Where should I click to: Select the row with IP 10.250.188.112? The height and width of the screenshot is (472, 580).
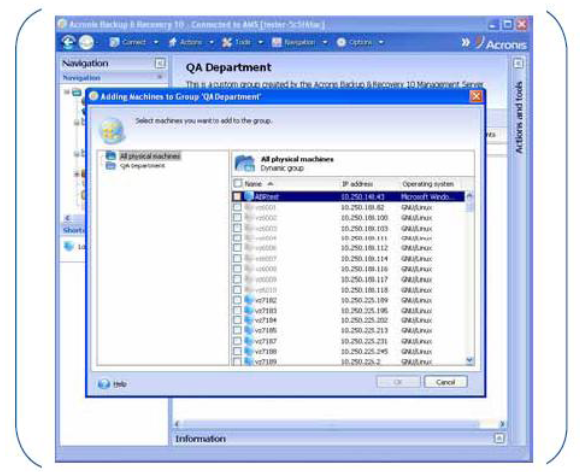point(348,247)
